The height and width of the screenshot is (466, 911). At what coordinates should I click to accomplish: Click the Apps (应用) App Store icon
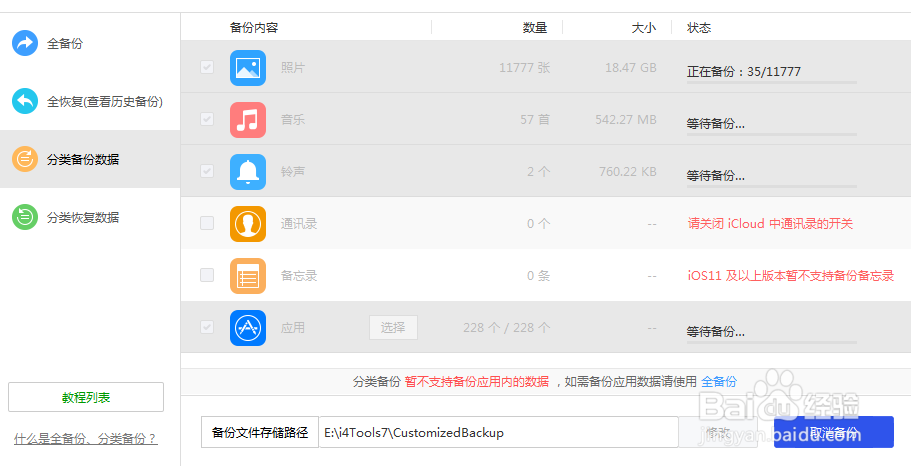click(x=248, y=328)
